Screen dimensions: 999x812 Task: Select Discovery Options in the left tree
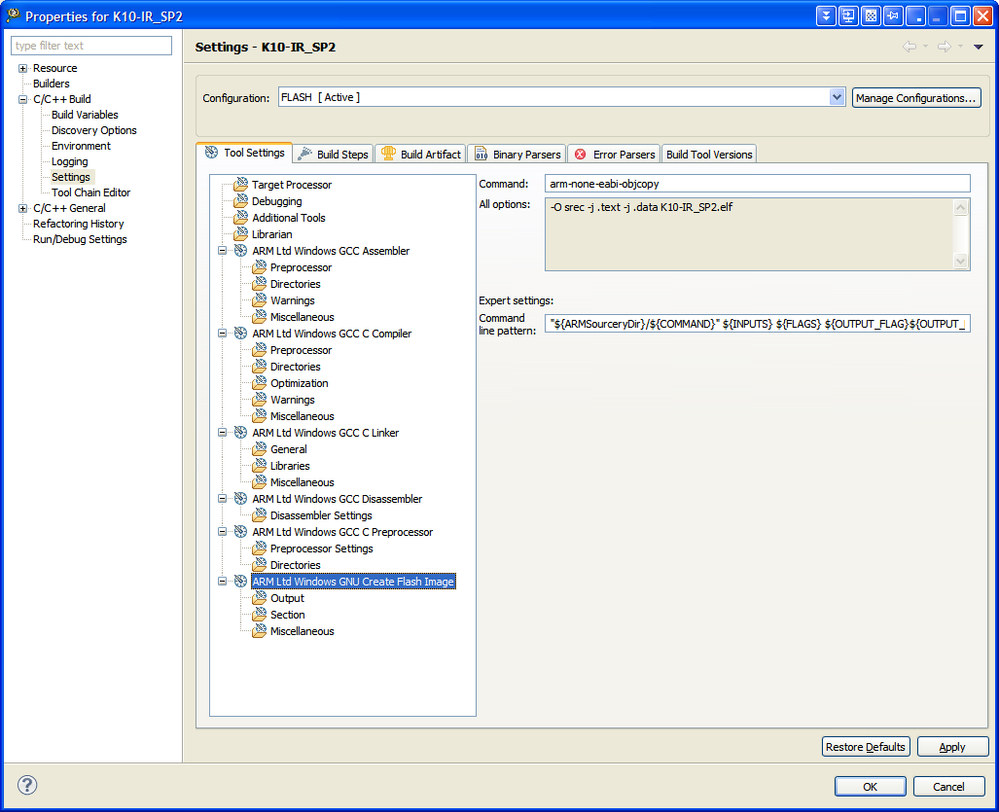pyautogui.click(x=94, y=130)
